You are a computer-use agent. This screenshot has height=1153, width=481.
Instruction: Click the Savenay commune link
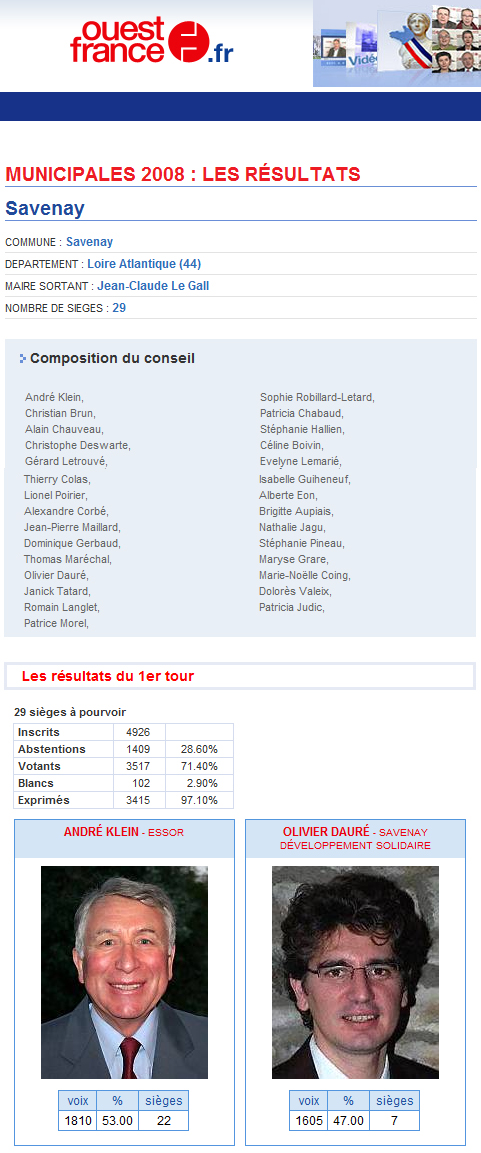pos(89,242)
